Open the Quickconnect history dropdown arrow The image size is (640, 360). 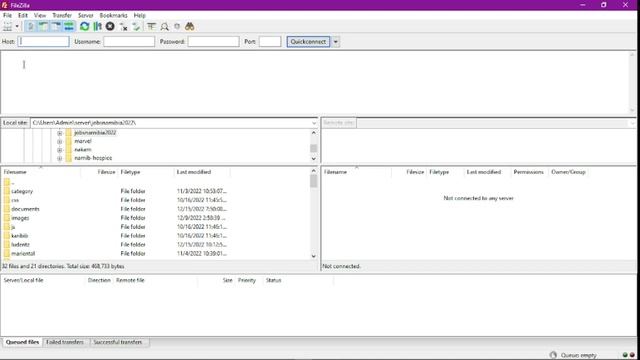(336, 42)
